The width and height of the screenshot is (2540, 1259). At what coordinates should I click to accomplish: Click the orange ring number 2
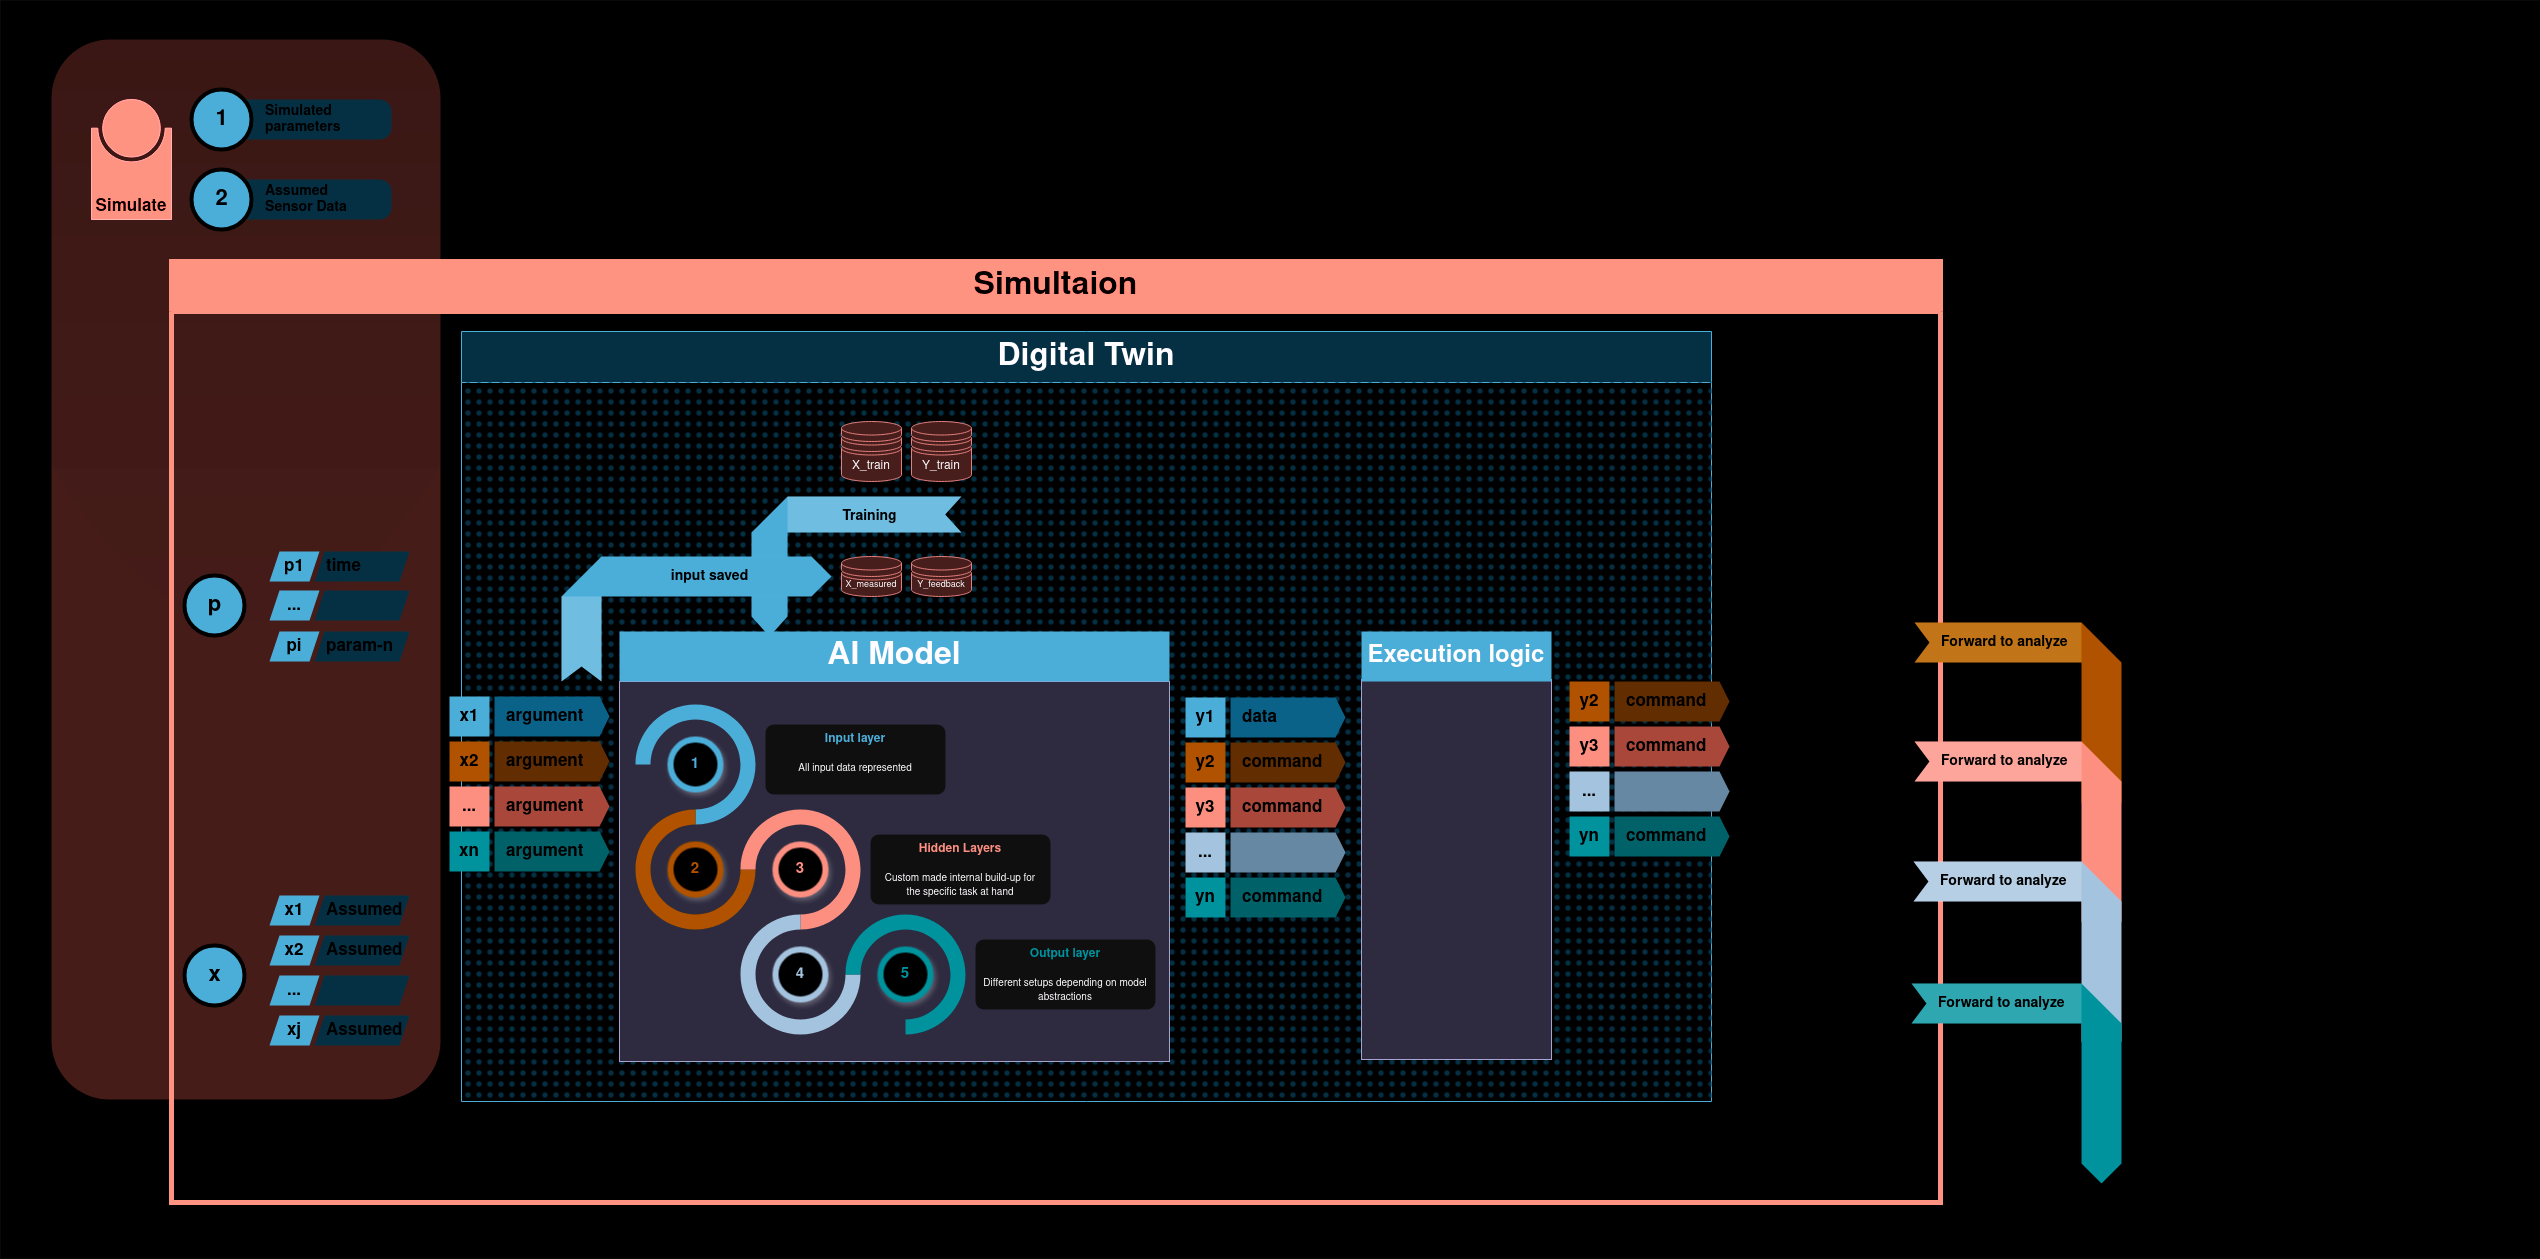pyautogui.click(x=694, y=868)
